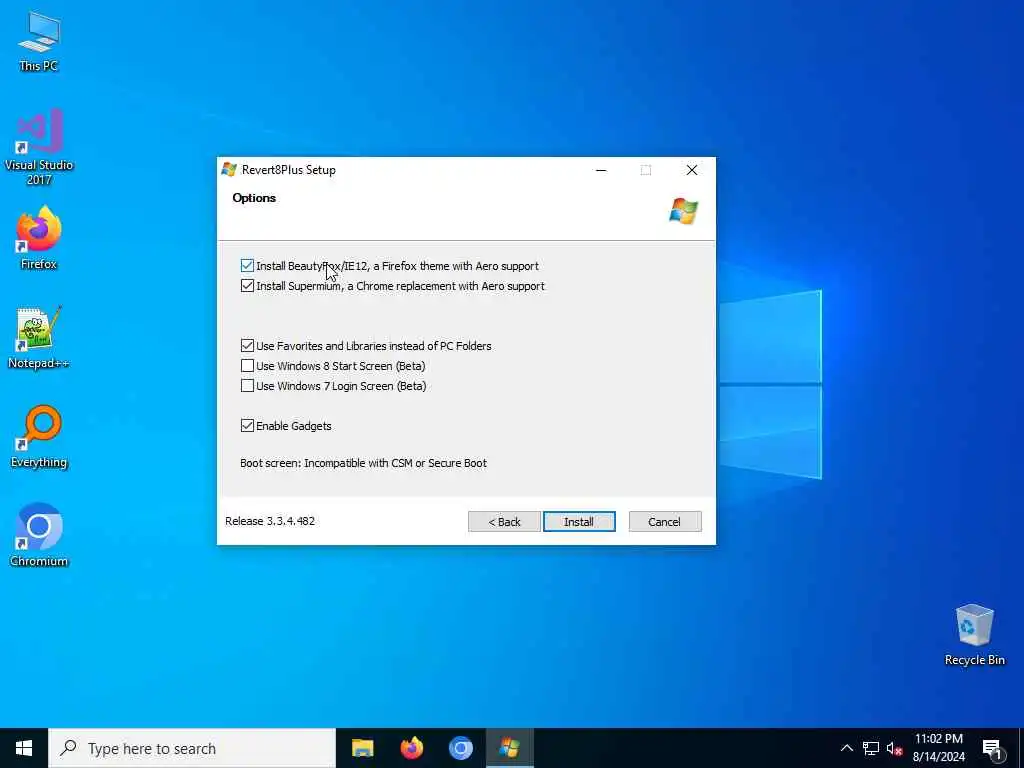Select the Recycle Bin desktop icon

[974, 635]
